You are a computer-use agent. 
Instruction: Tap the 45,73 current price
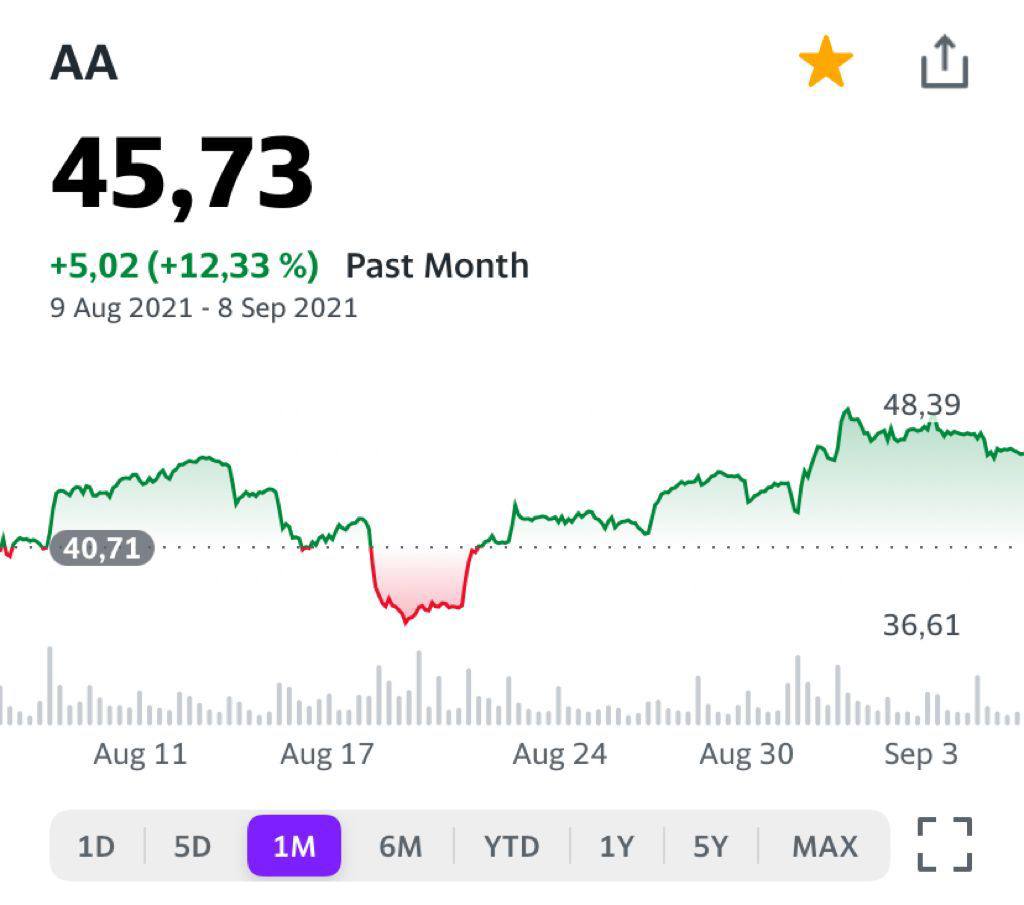[x=182, y=173]
